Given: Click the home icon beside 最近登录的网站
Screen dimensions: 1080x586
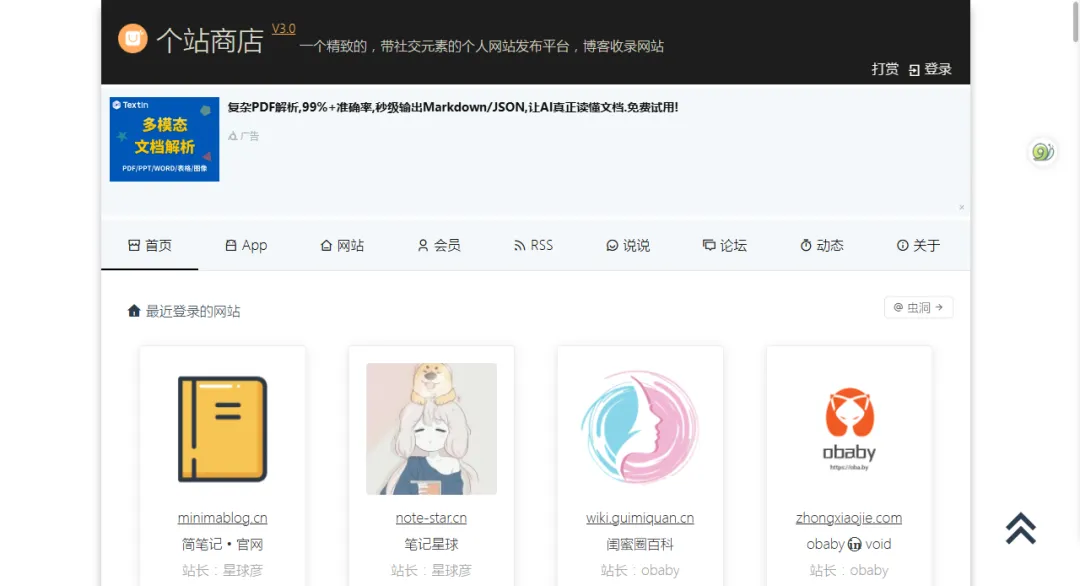Looking at the screenshot, I should (x=134, y=311).
